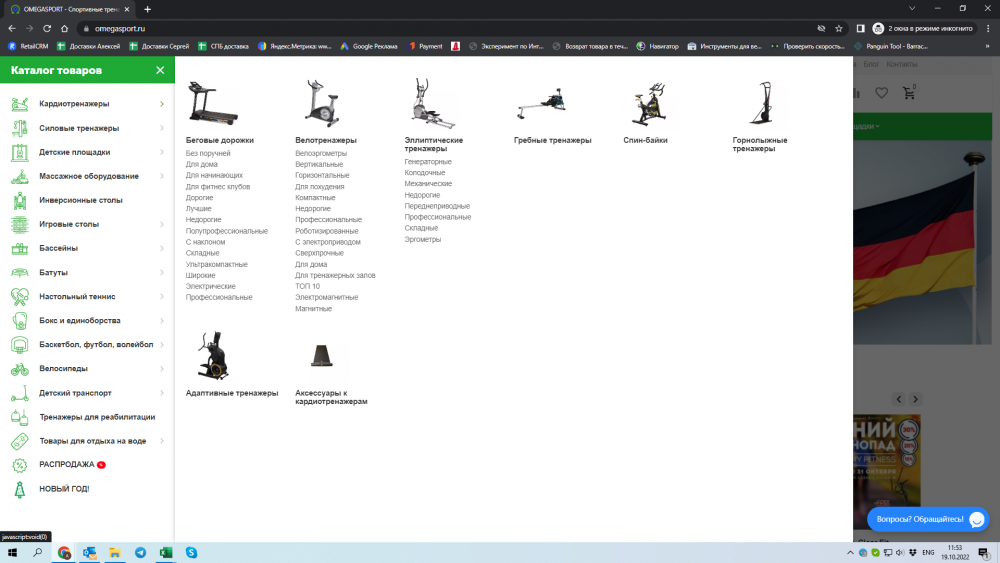The image size is (1000, 563).
Task: Click the Бассейны sidebar icon
Action: pyautogui.click(x=19, y=248)
